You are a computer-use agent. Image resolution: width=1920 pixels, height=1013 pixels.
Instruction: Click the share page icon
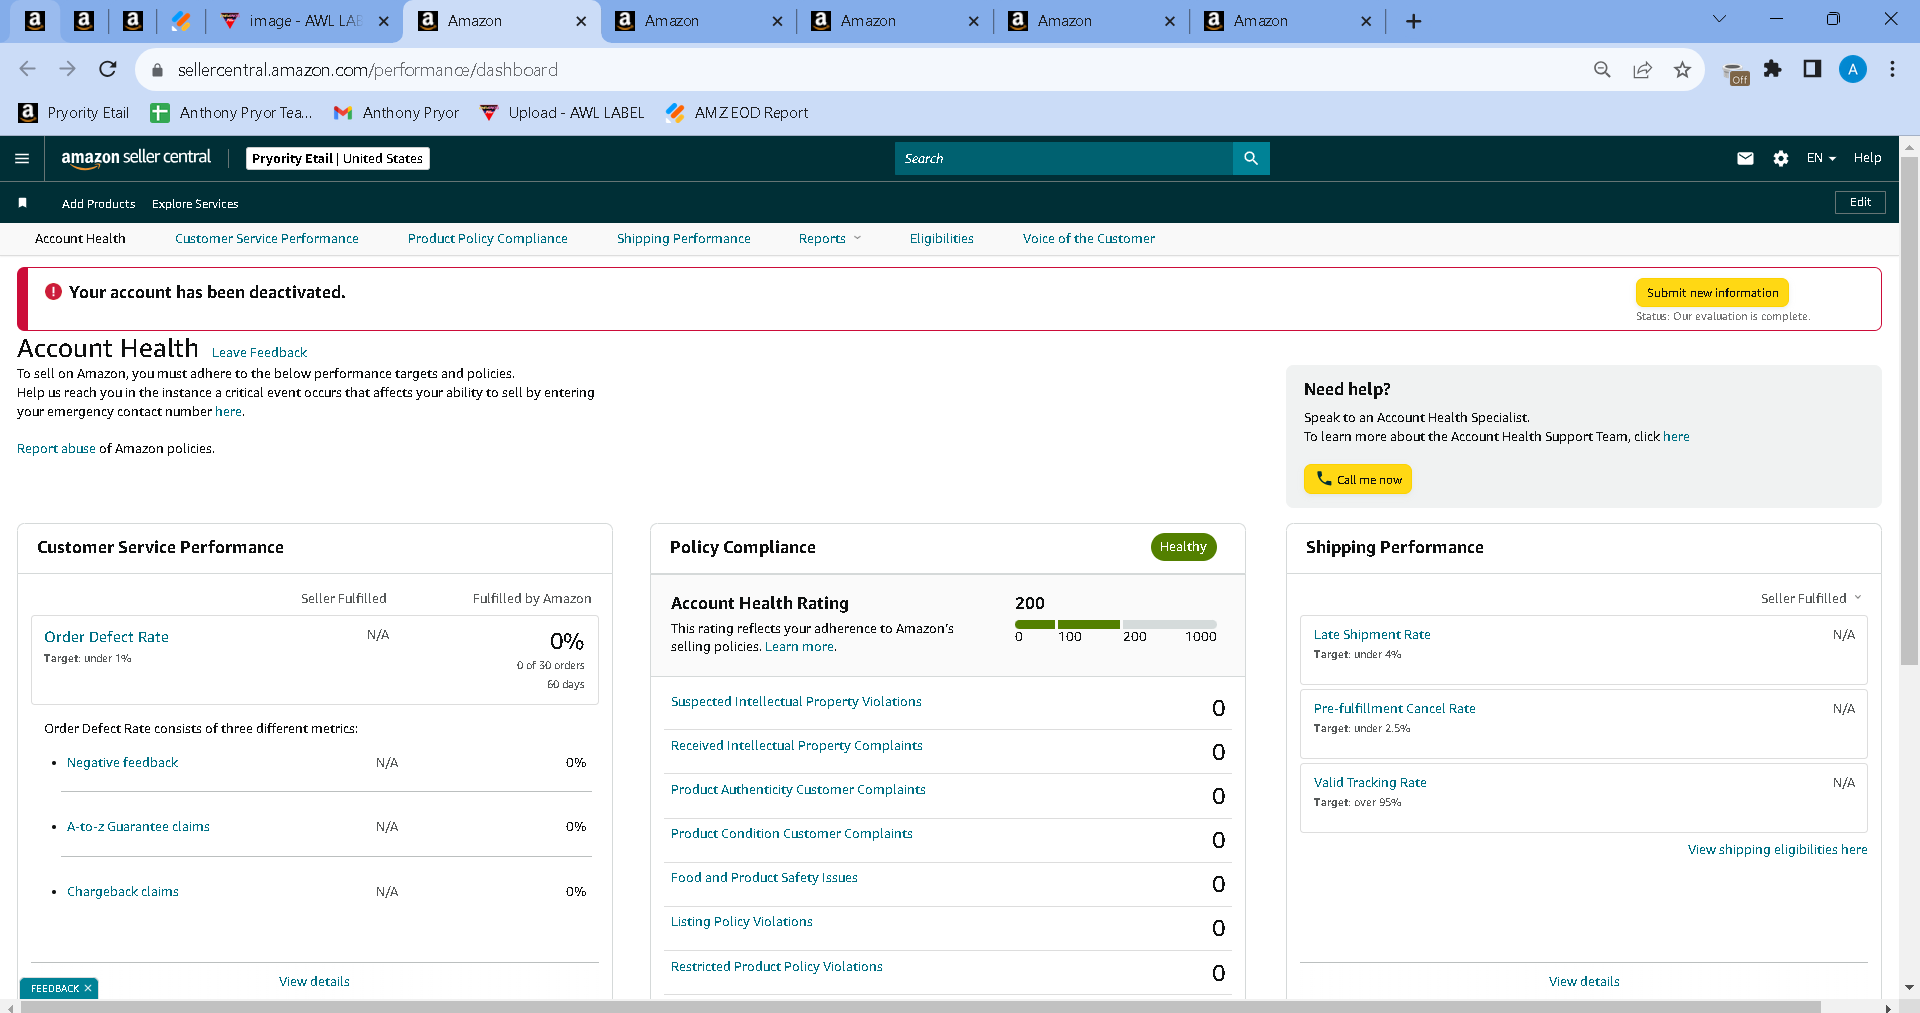click(x=1642, y=69)
